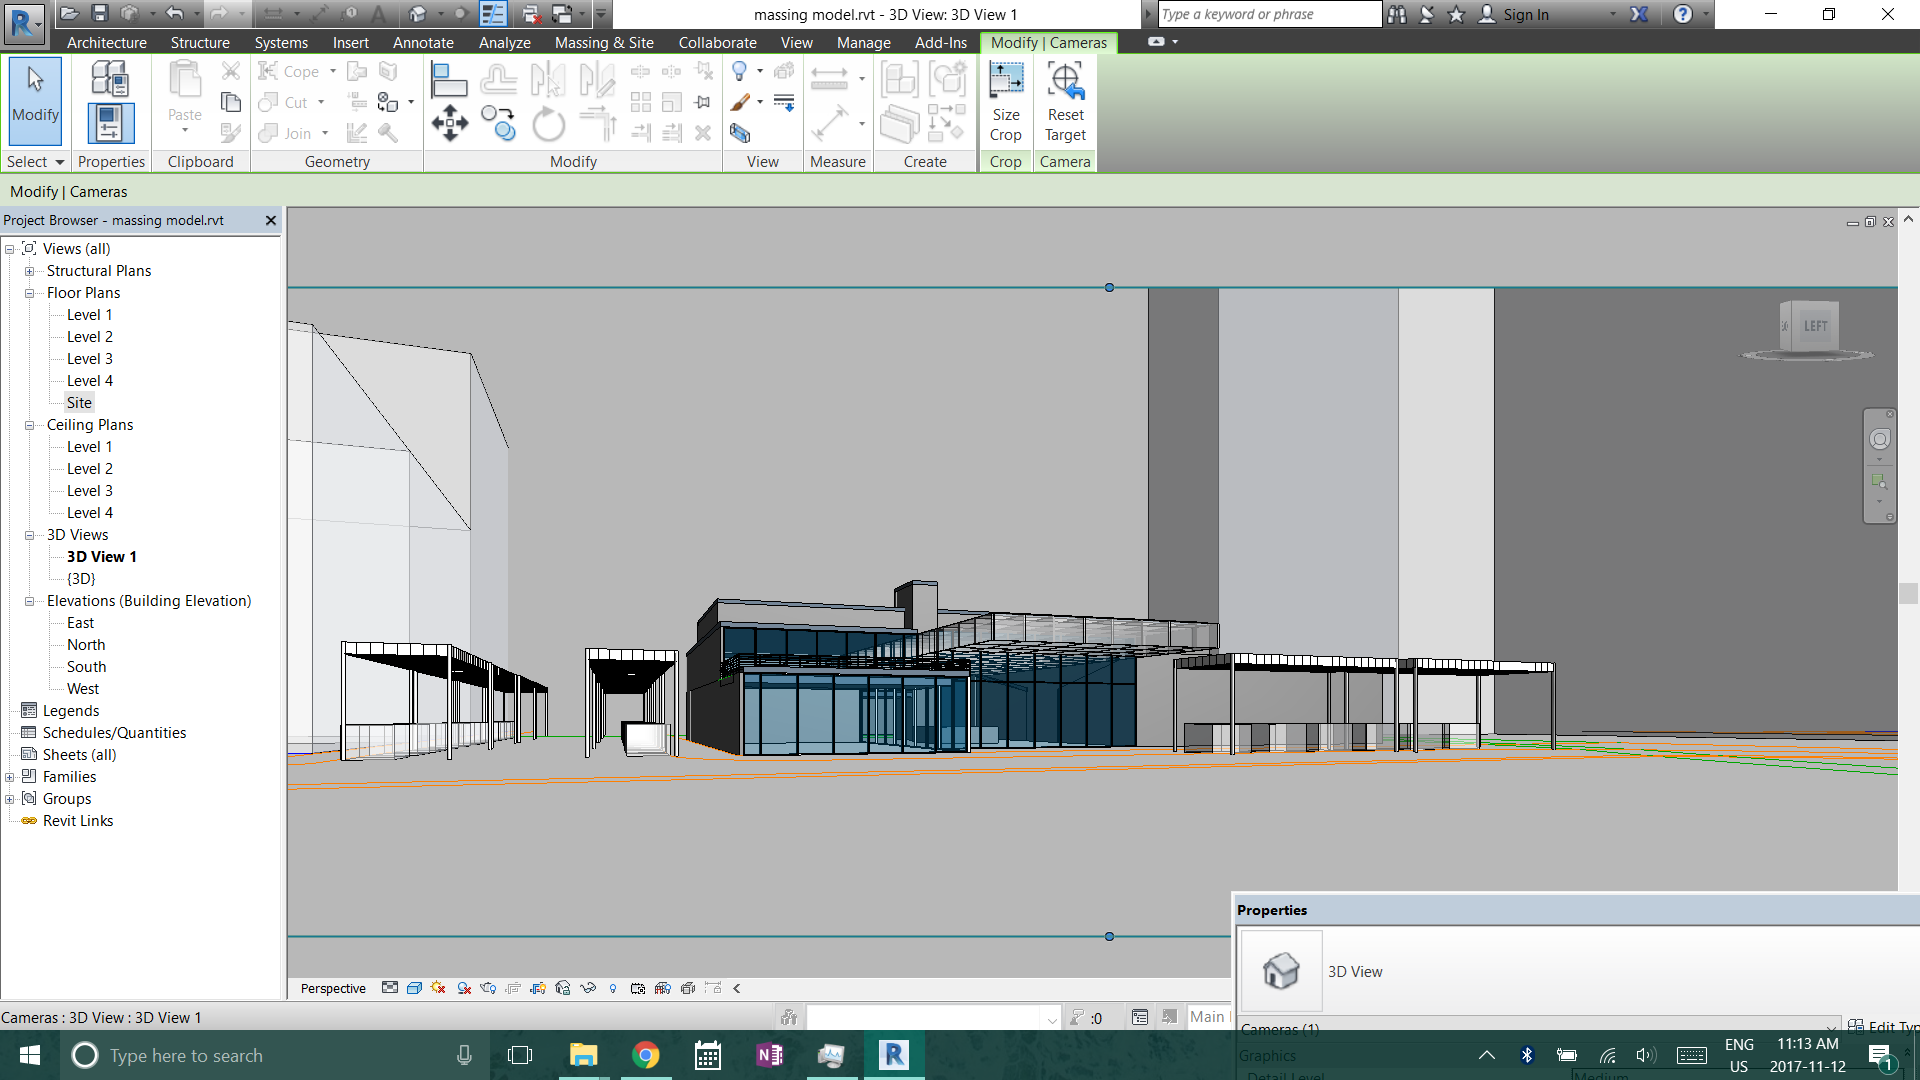Toggle the Properties palette button

109,123
